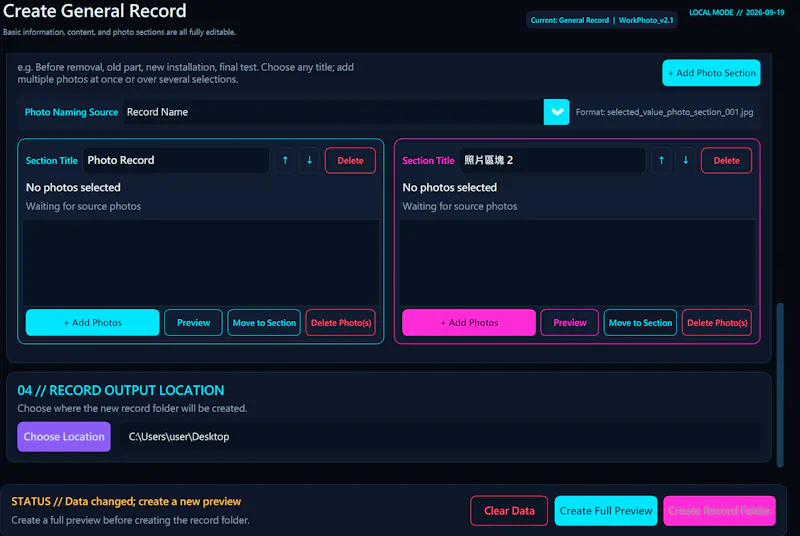Screen dimensions: 800x536
Task: Click the Clear Data button
Action: tap(509, 511)
